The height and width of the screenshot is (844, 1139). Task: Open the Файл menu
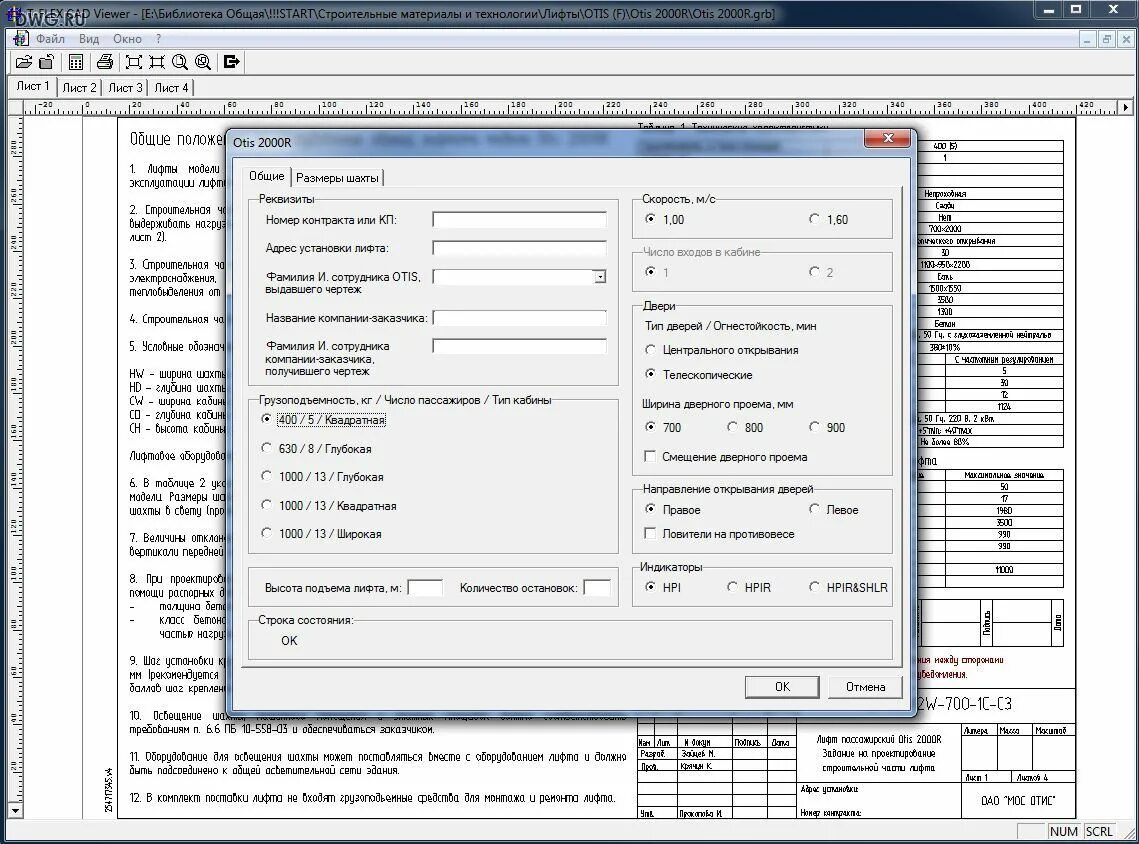click(x=50, y=39)
